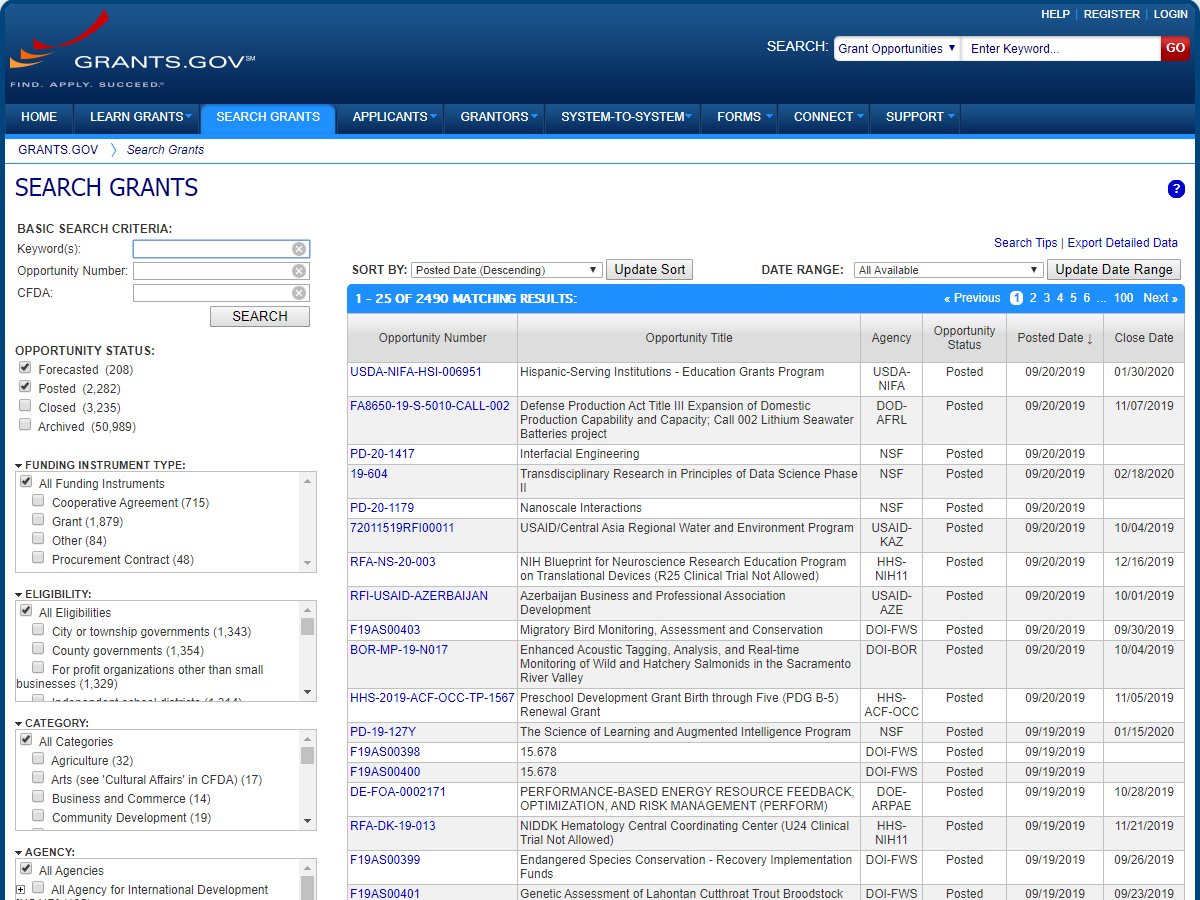
Task: Click the Funding Instrument list scrollbar
Action: pos(308,520)
